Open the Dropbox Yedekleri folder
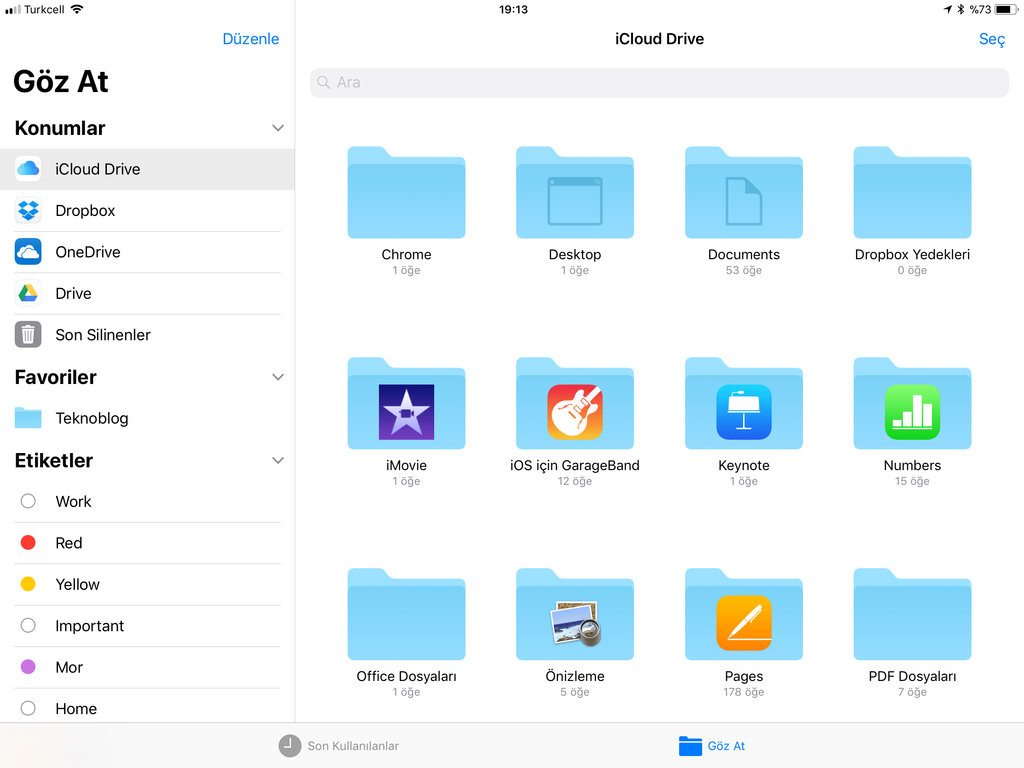The width and height of the screenshot is (1024, 768). pos(912,193)
